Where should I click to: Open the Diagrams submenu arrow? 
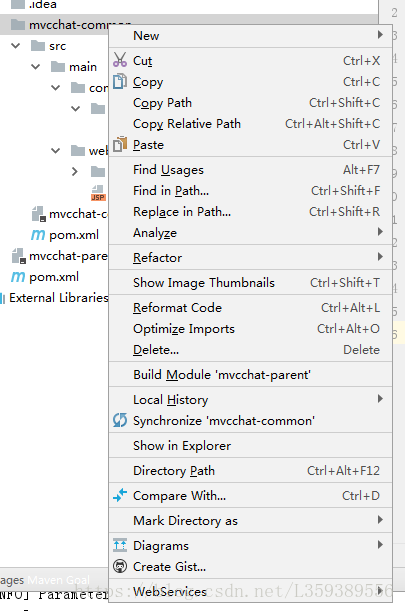click(x=380, y=545)
